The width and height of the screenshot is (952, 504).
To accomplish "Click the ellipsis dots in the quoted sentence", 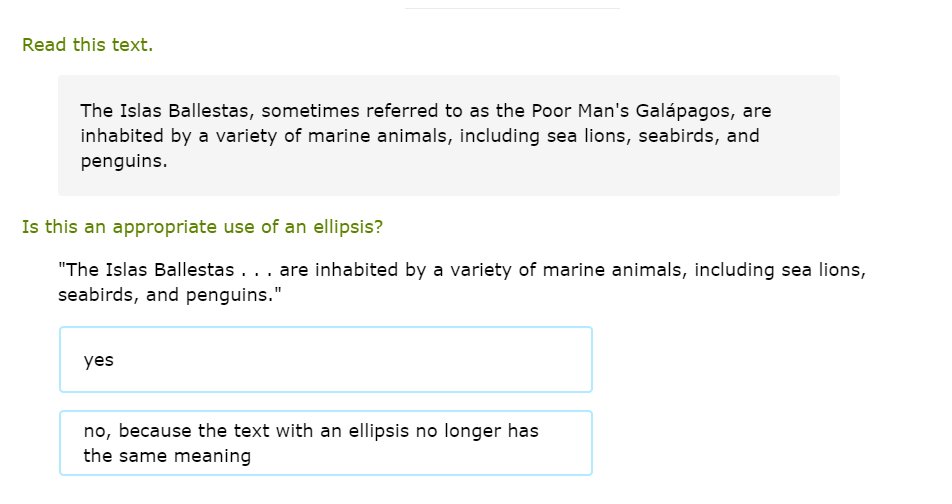I will pyautogui.click(x=255, y=270).
